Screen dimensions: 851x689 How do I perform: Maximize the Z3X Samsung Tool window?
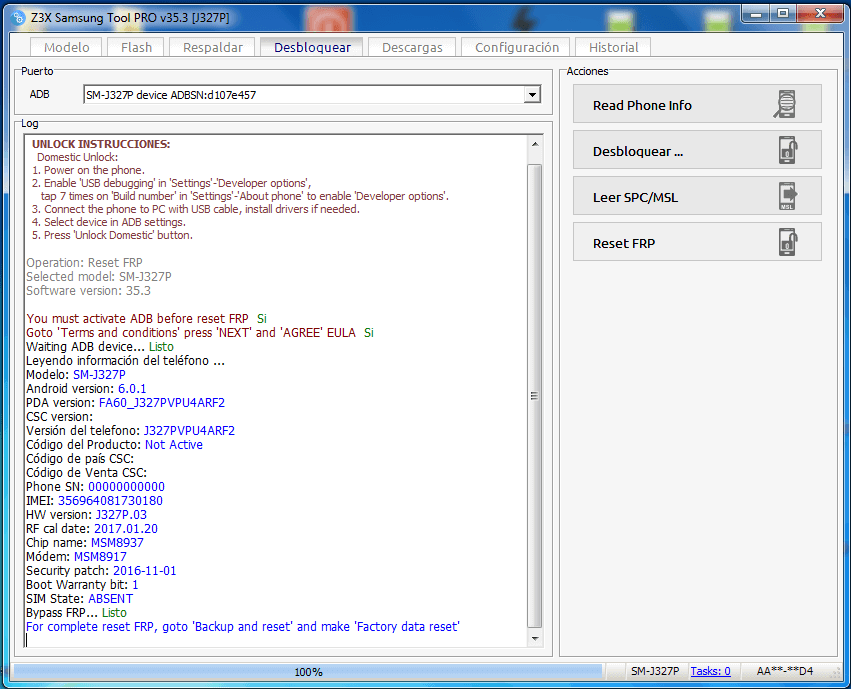[x=783, y=14]
